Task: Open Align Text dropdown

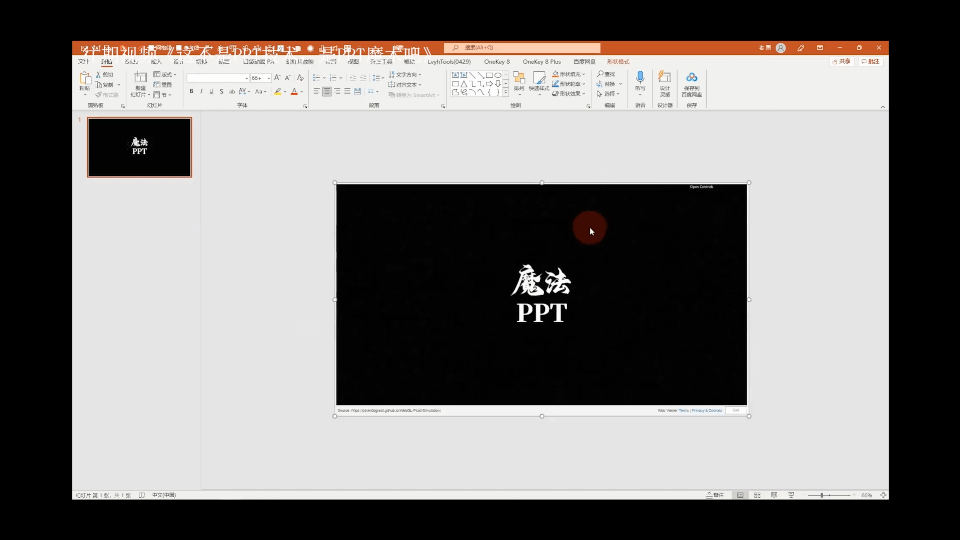Action: [405, 84]
